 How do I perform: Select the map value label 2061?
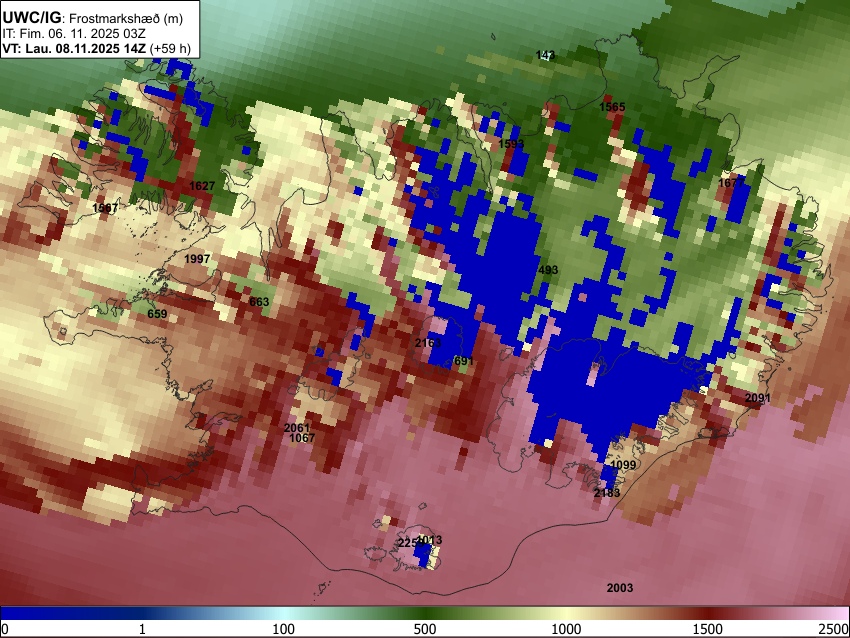click(297, 428)
